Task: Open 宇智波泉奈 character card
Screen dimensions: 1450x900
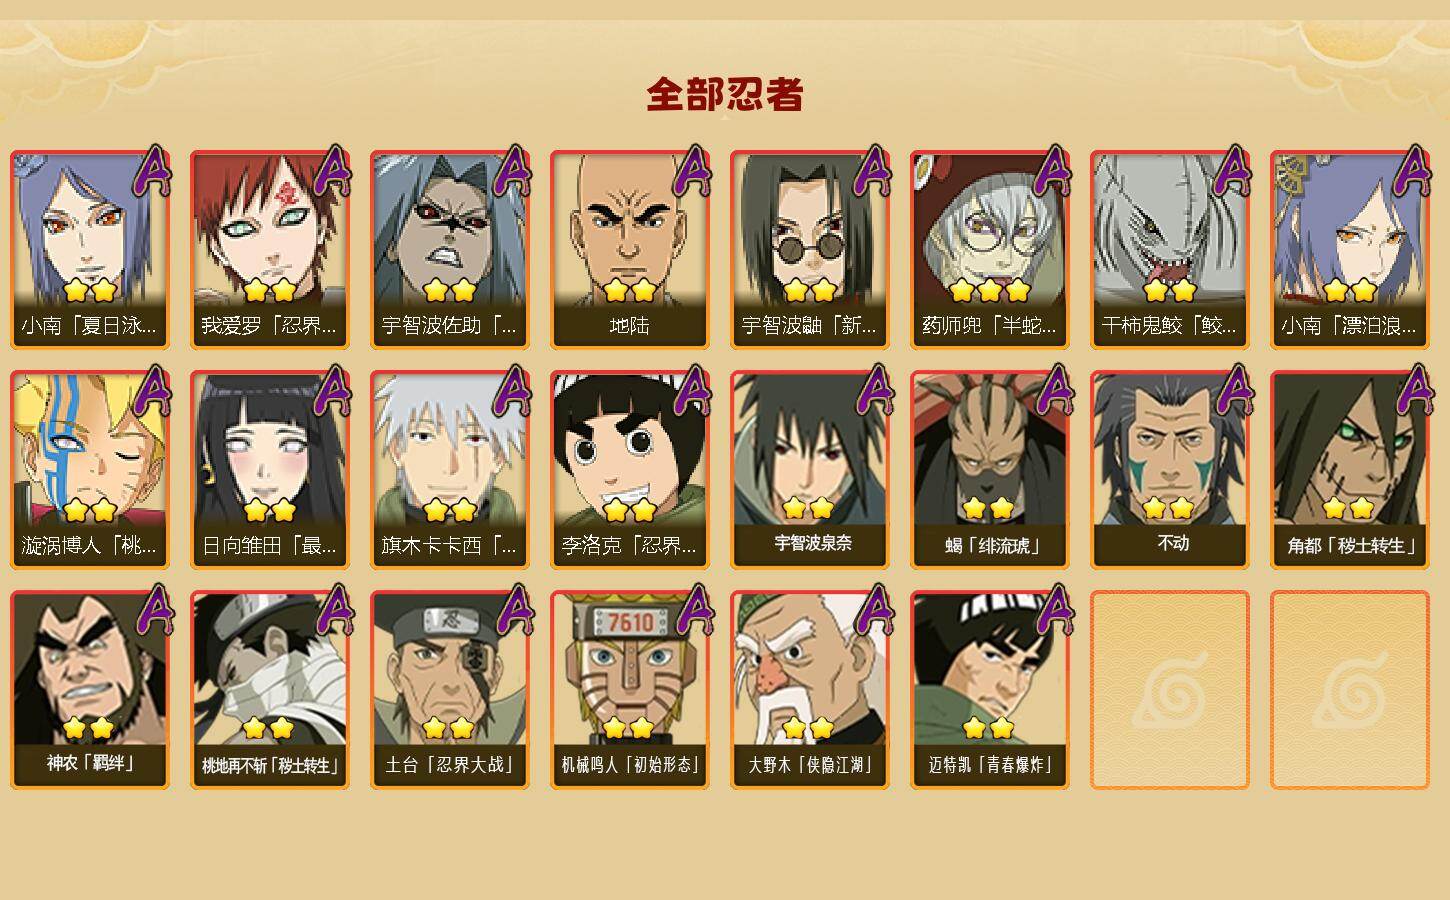Action: (810, 470)
